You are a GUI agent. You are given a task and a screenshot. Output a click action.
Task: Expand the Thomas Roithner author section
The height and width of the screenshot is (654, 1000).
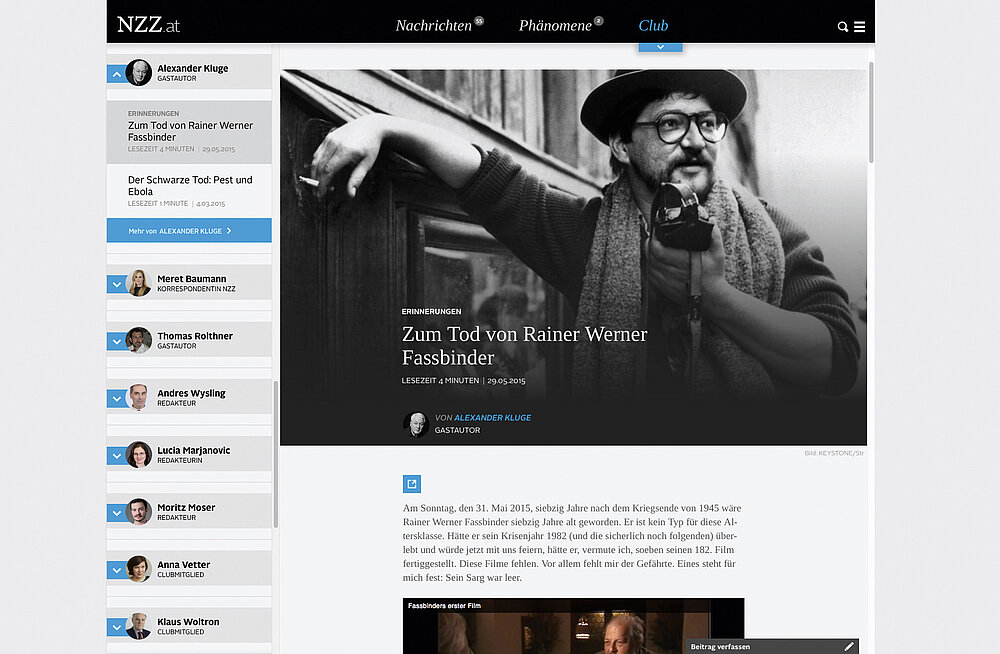tap(116, 341)
